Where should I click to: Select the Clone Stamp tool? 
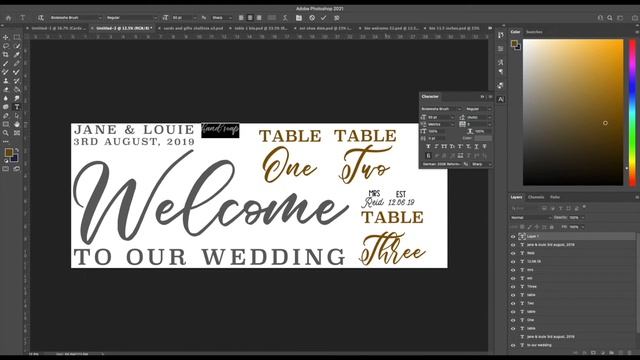6,81
